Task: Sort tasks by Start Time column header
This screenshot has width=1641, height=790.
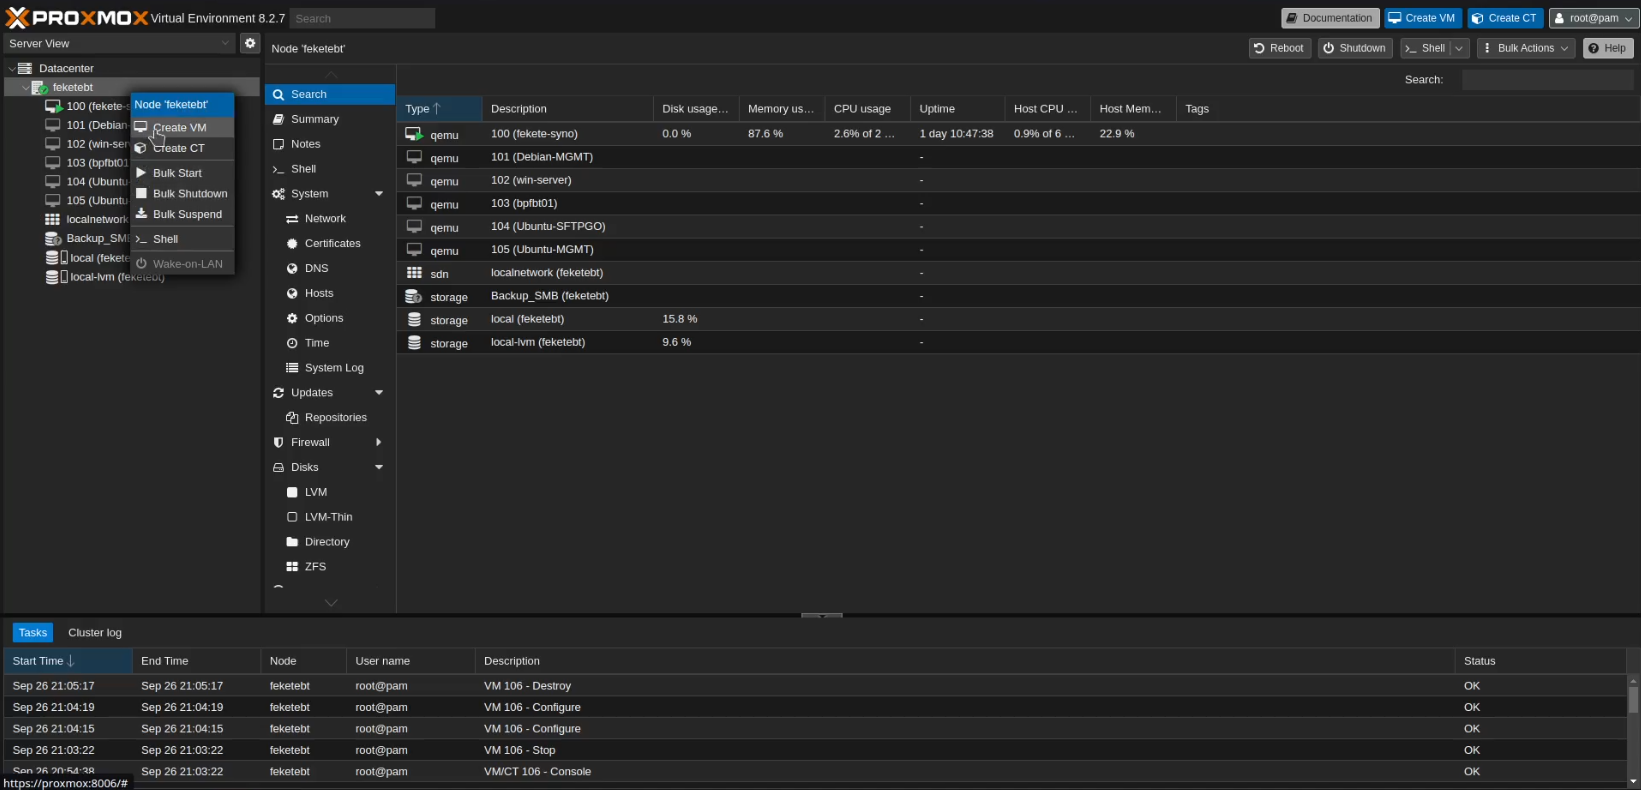Action: tap(68, 661)
